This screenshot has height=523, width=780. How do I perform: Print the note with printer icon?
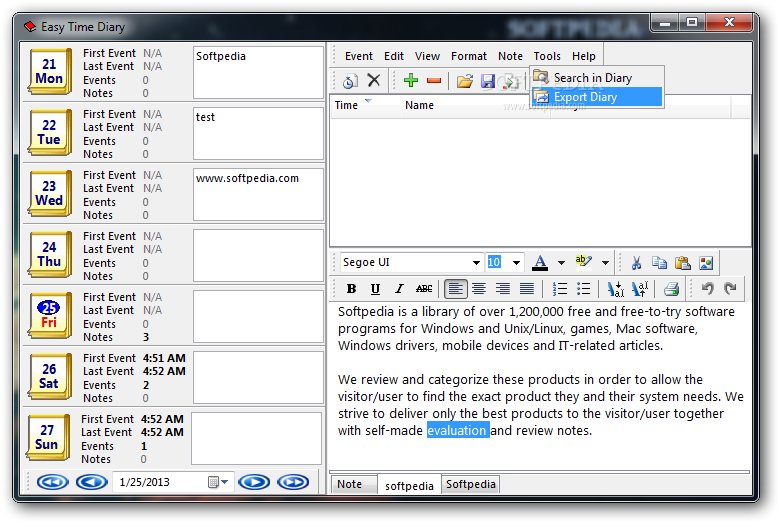[671, 289]
